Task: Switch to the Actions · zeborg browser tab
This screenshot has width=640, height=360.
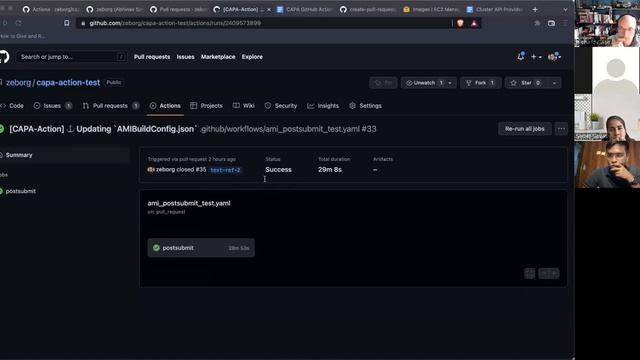Action: pos(51,9)
